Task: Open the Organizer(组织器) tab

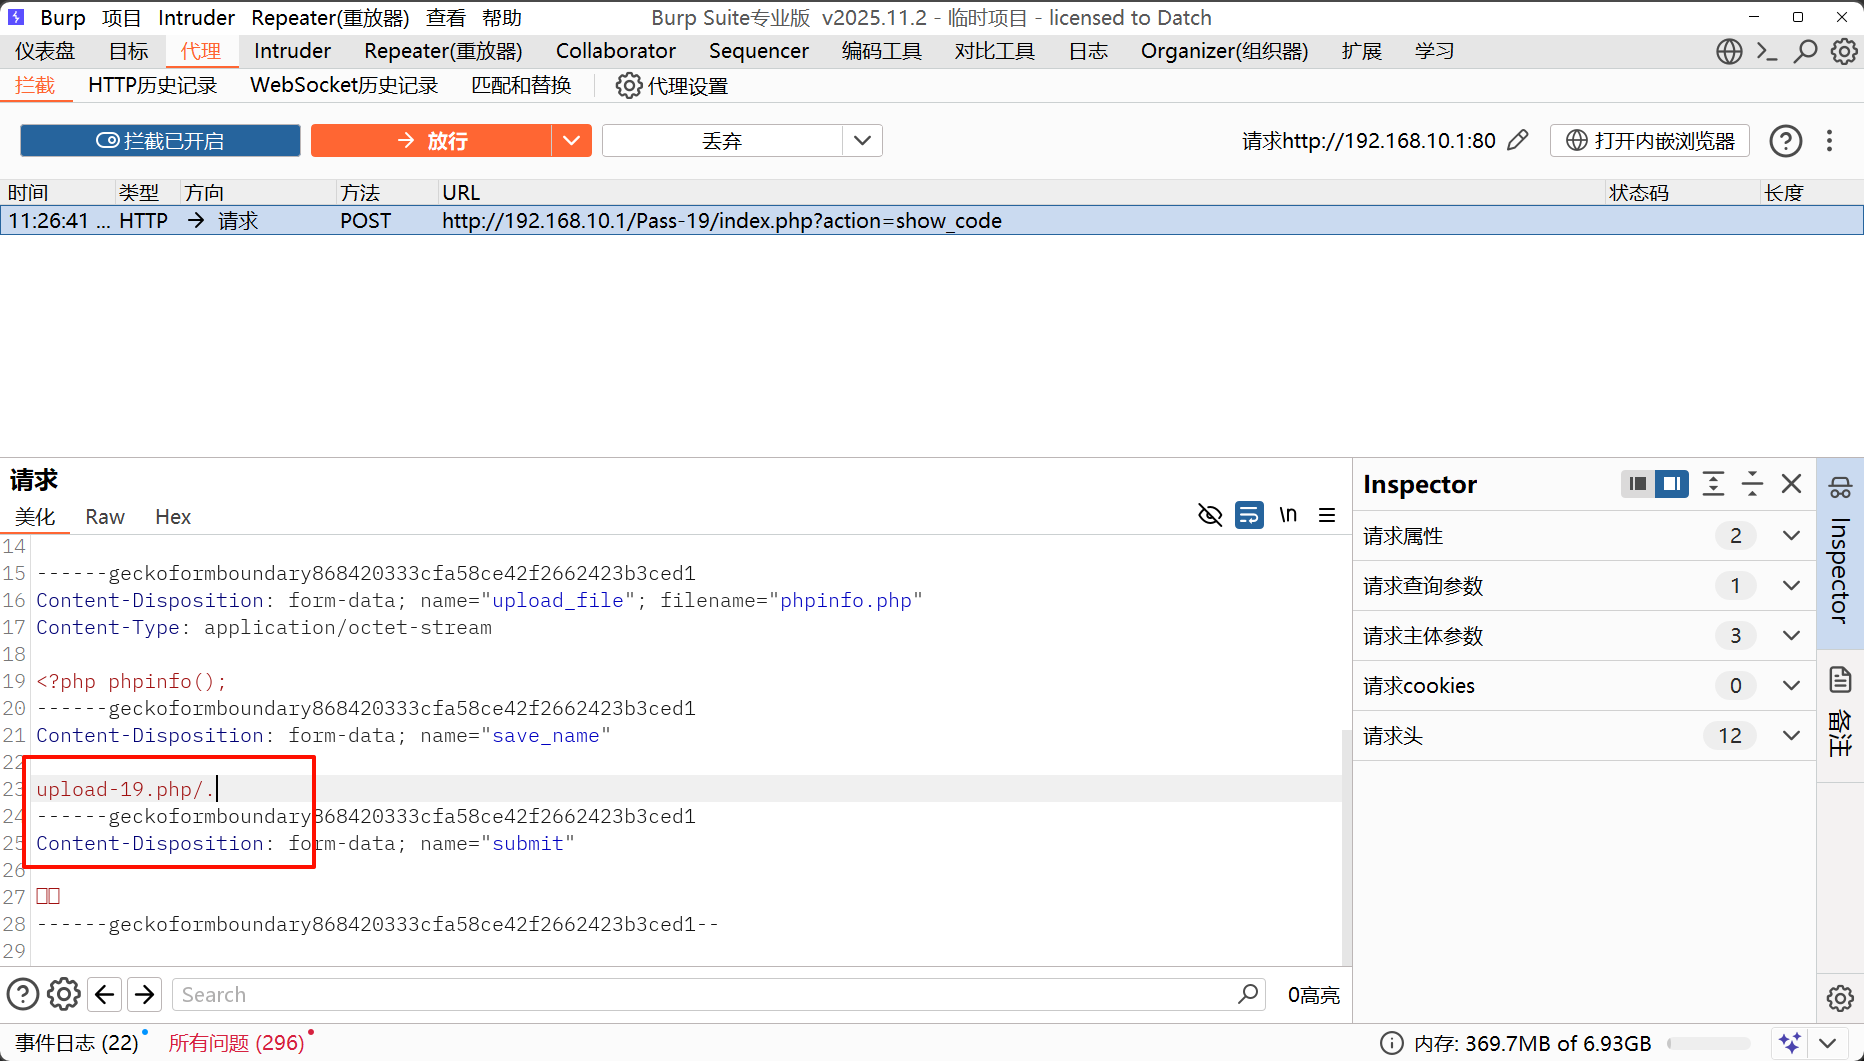Action: click(x=1224, y=51)
